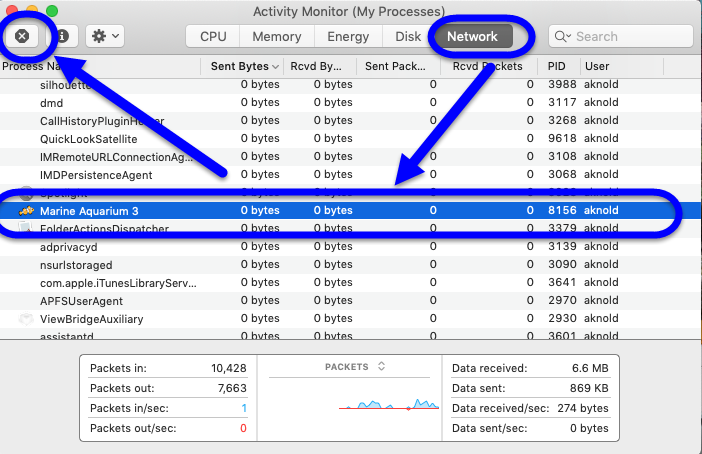
Task: Sort by Sent Bytes column header
Action: (239, 66)
